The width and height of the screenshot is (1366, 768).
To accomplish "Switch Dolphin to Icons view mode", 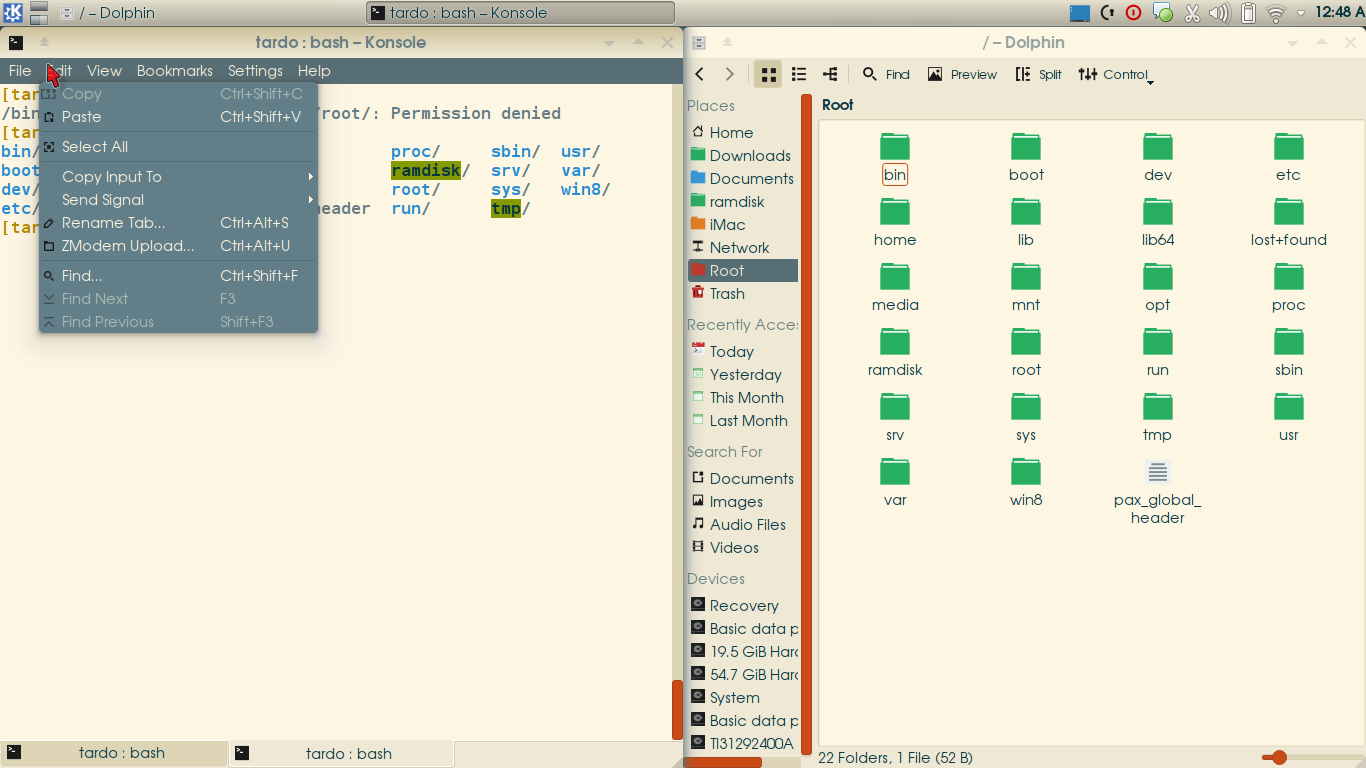I will [768, 74].
